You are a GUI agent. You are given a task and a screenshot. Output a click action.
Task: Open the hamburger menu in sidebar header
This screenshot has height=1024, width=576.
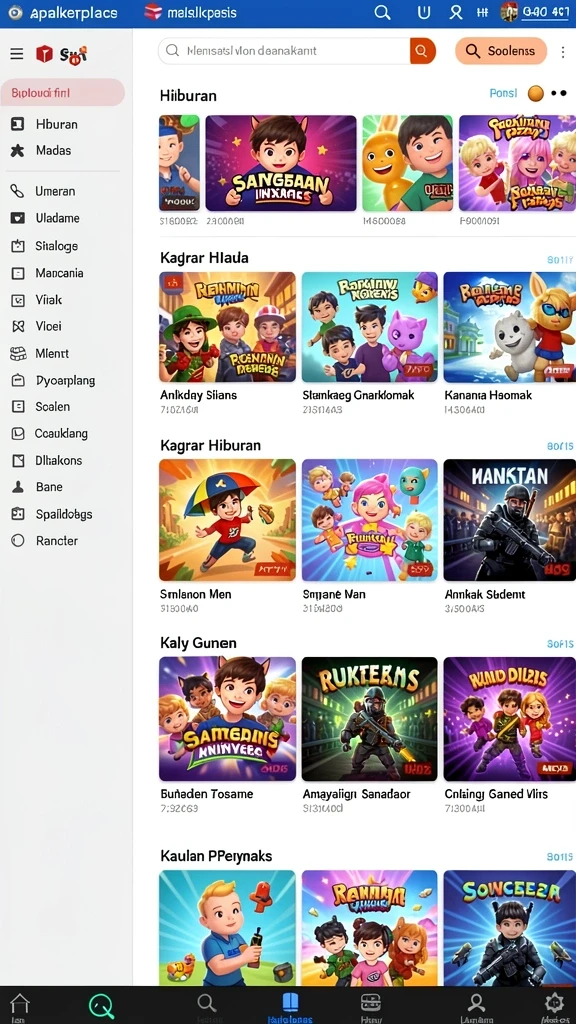pyautogui.click(x=17, y=54)
